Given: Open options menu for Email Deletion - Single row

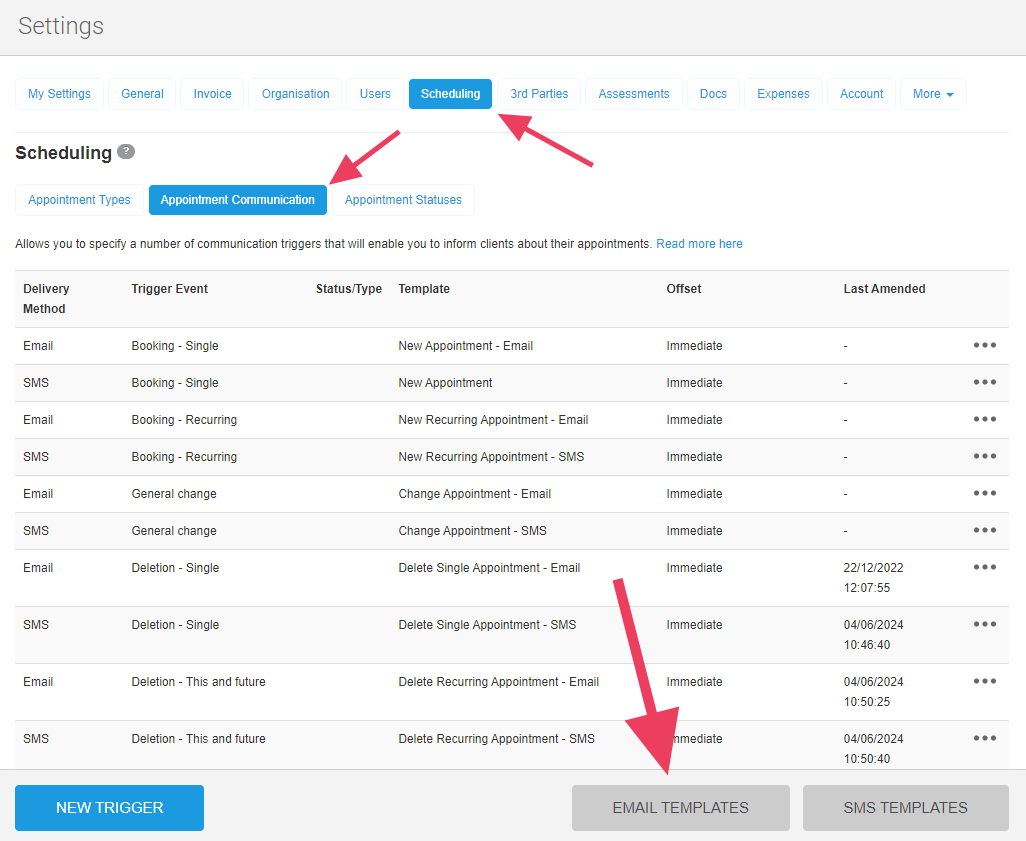Looking at the screenshot, I should [984, 567].
